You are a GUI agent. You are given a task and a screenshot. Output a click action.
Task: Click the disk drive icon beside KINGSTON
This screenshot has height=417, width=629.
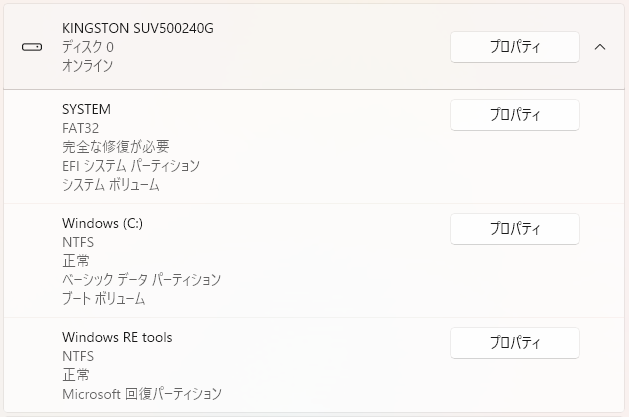click(32, 47)
